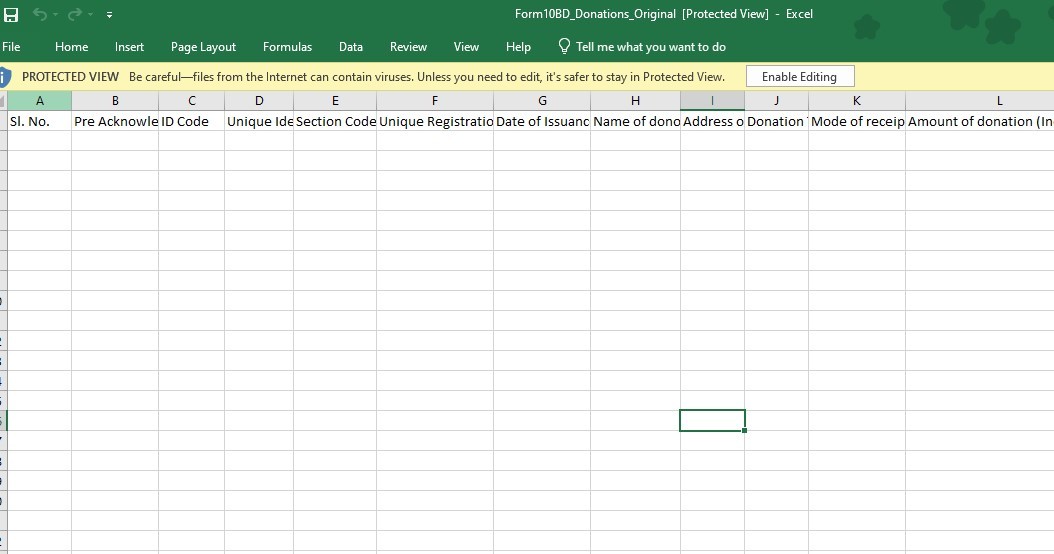Open the Data tab
The height and width of the screenshot is (554, 1054).
point(350,46)
